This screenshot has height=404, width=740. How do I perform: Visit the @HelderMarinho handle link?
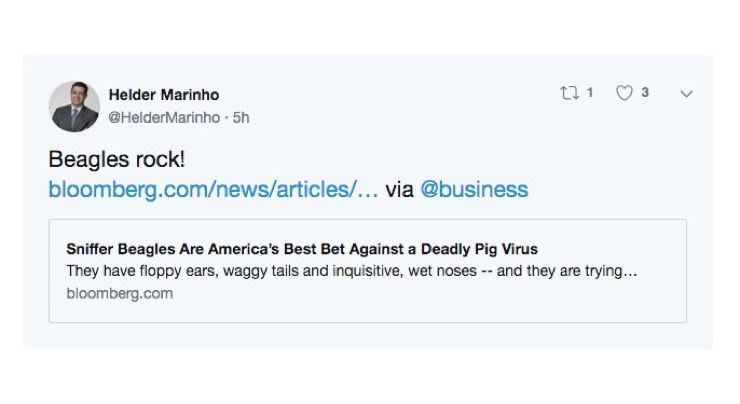point(166,117)
